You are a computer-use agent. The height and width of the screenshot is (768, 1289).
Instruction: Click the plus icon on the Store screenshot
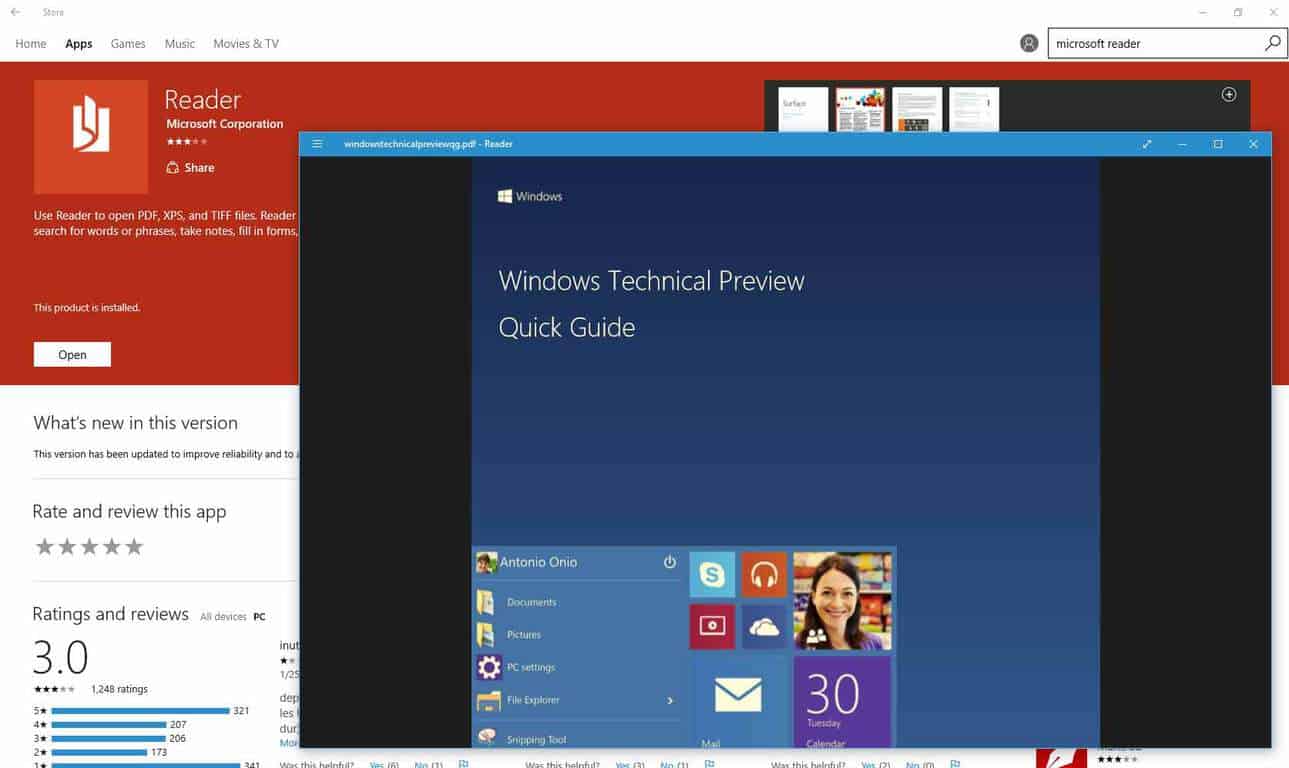coord(1229,94)
